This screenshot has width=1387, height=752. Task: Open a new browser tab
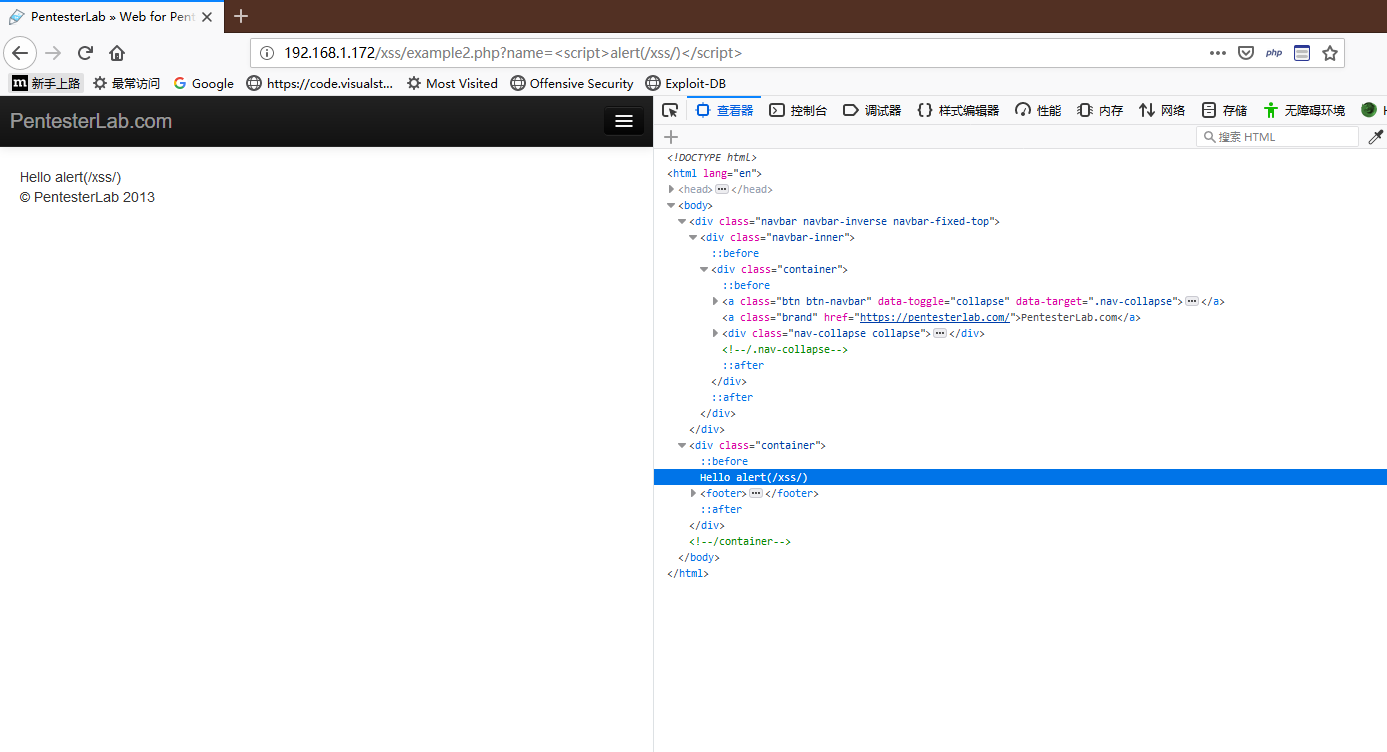tap(241, 16)
